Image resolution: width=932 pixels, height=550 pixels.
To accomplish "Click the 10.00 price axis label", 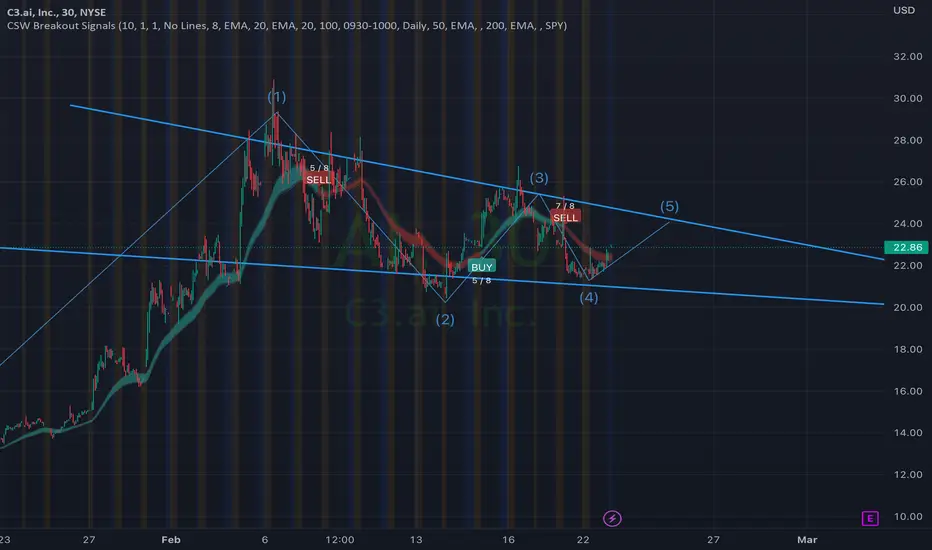I will tap(908, 516).
